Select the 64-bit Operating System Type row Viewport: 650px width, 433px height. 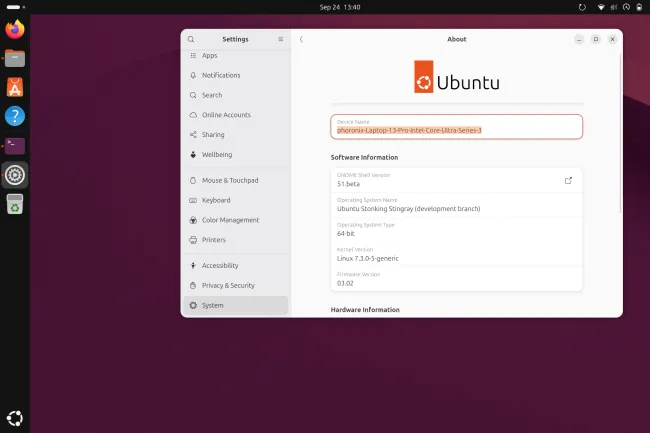click(x=456, y=230)
